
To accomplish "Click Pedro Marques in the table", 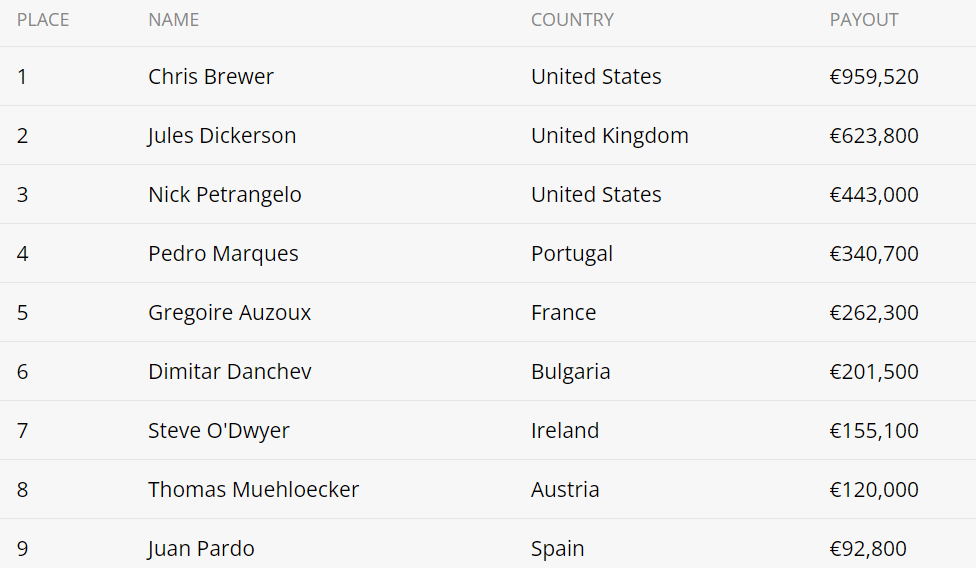I will [223, 254].
